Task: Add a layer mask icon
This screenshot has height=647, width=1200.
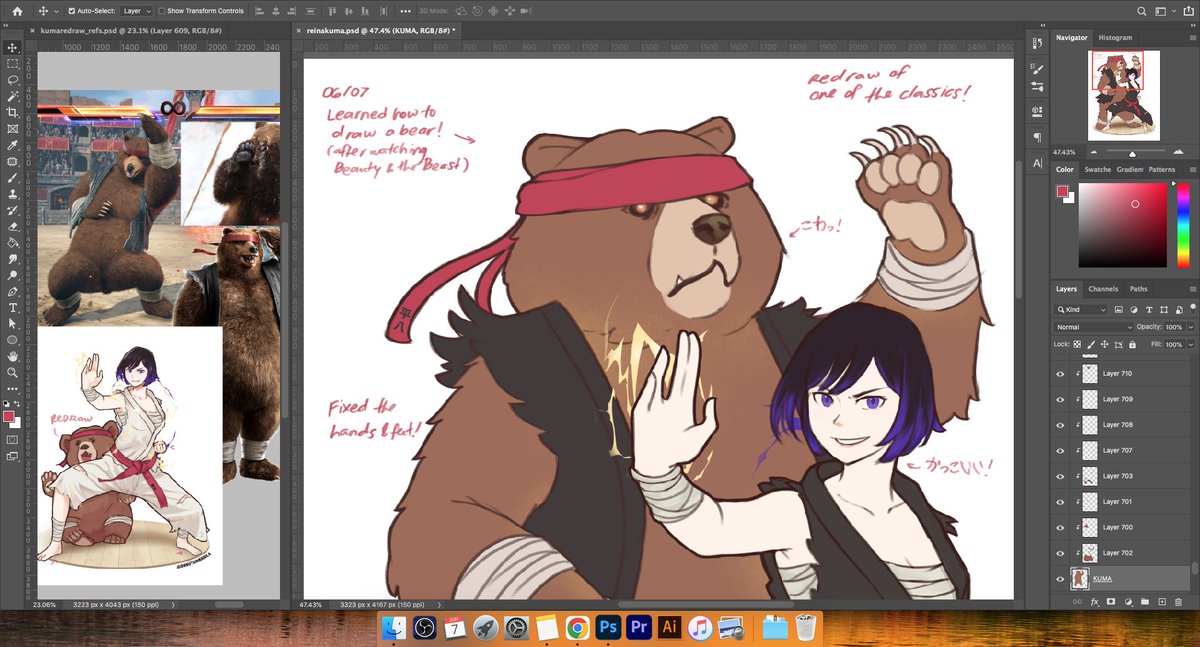Action: pos(1111,602)
